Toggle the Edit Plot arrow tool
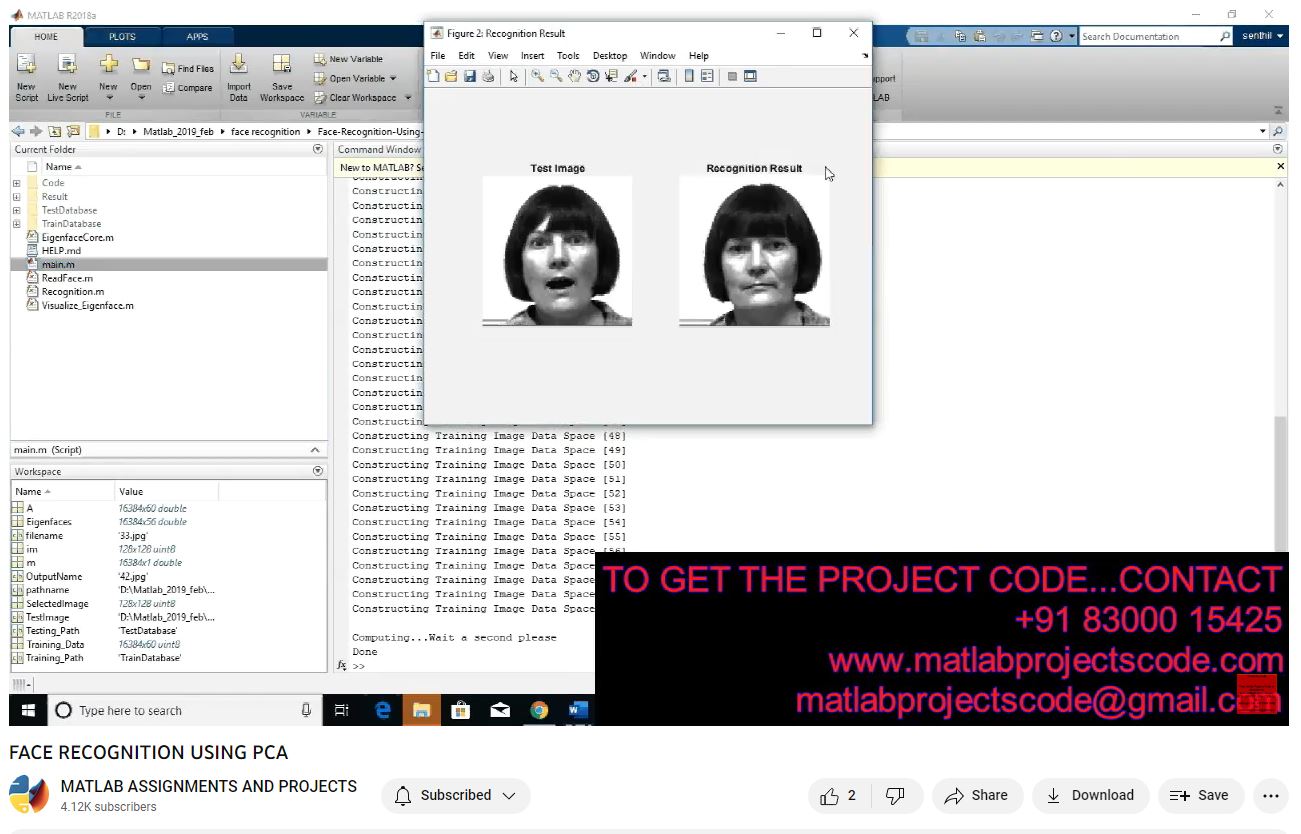The width and height of the screenshot is (1301, 834). [x=513, y=76]
